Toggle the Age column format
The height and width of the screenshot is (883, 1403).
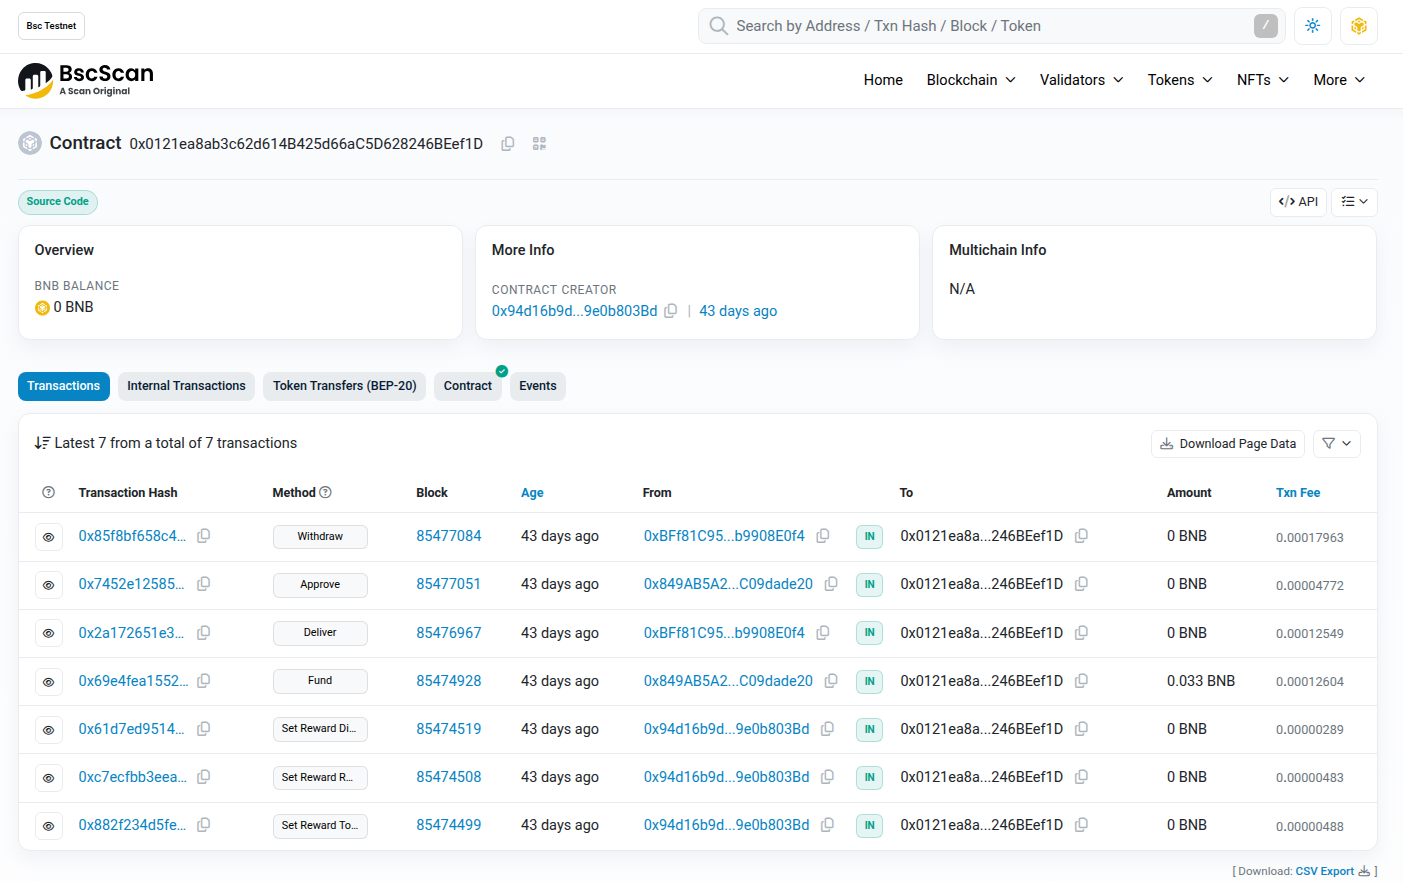(532, 493)
